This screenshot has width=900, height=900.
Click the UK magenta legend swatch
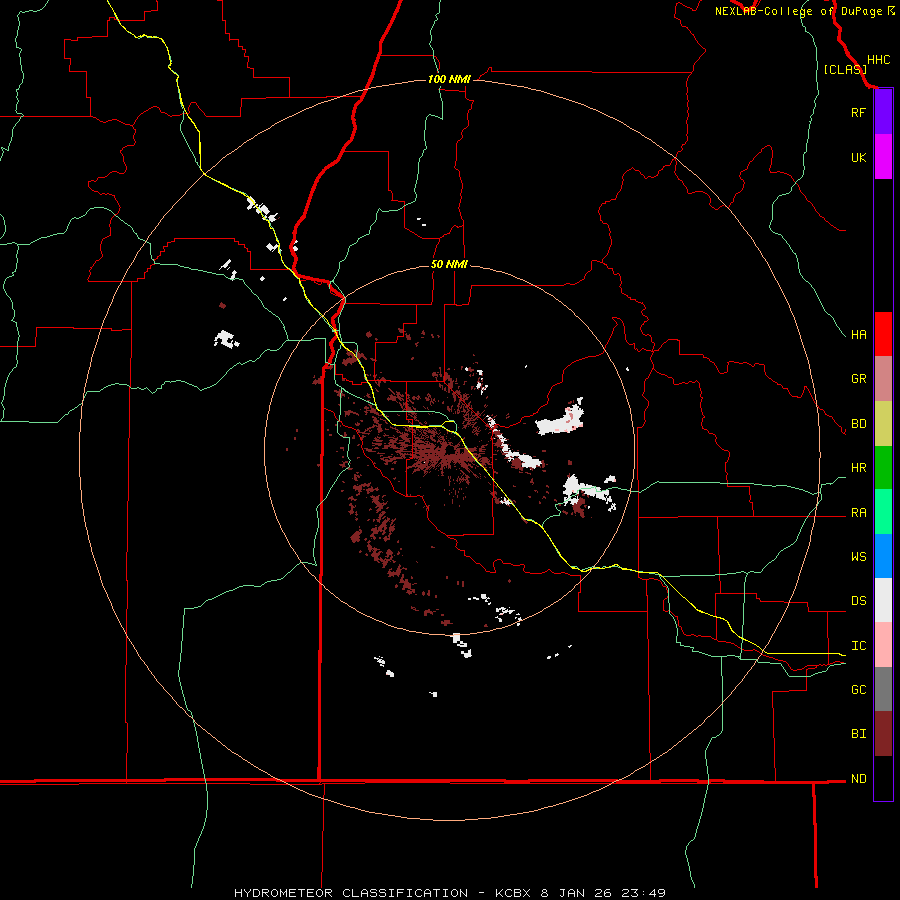(x=883, y=157)
